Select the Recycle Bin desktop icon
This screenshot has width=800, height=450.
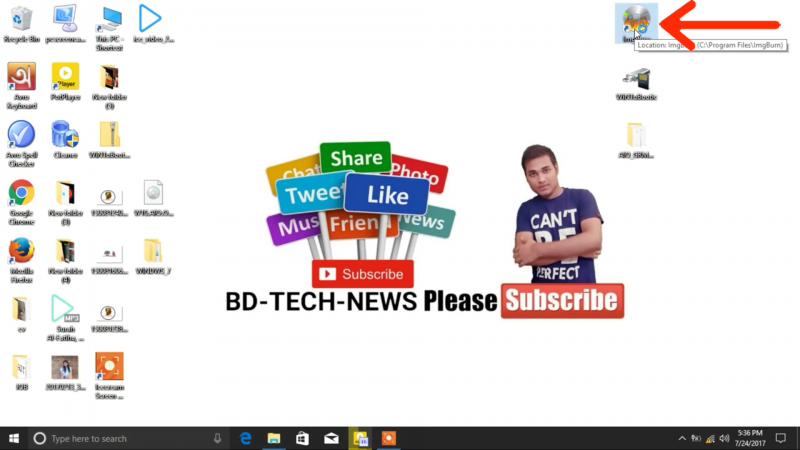(x=21, y=24)
